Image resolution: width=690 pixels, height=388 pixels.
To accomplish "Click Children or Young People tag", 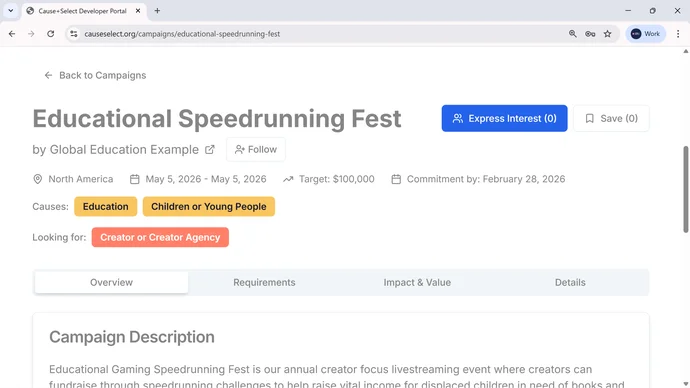I will [209, 206].
